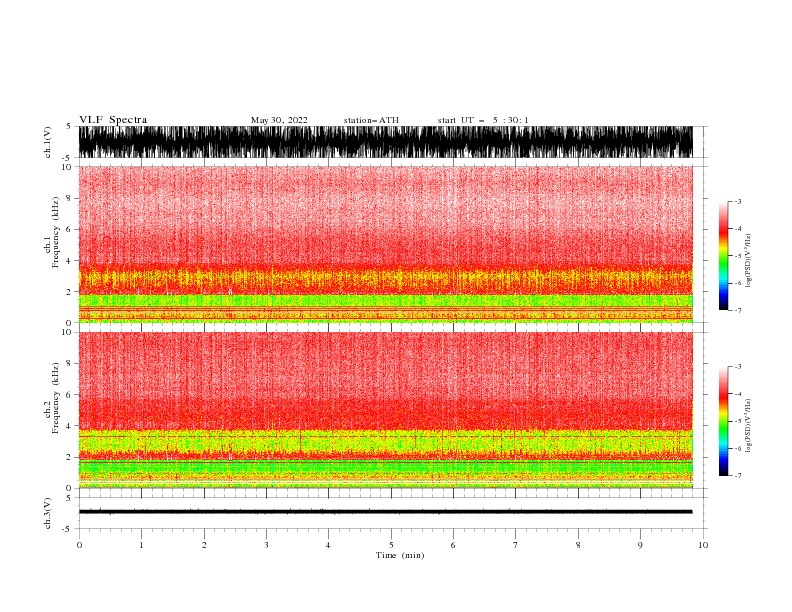
Task: Select the "start UT = 5 : 30: 1" text
Action: 483,120
